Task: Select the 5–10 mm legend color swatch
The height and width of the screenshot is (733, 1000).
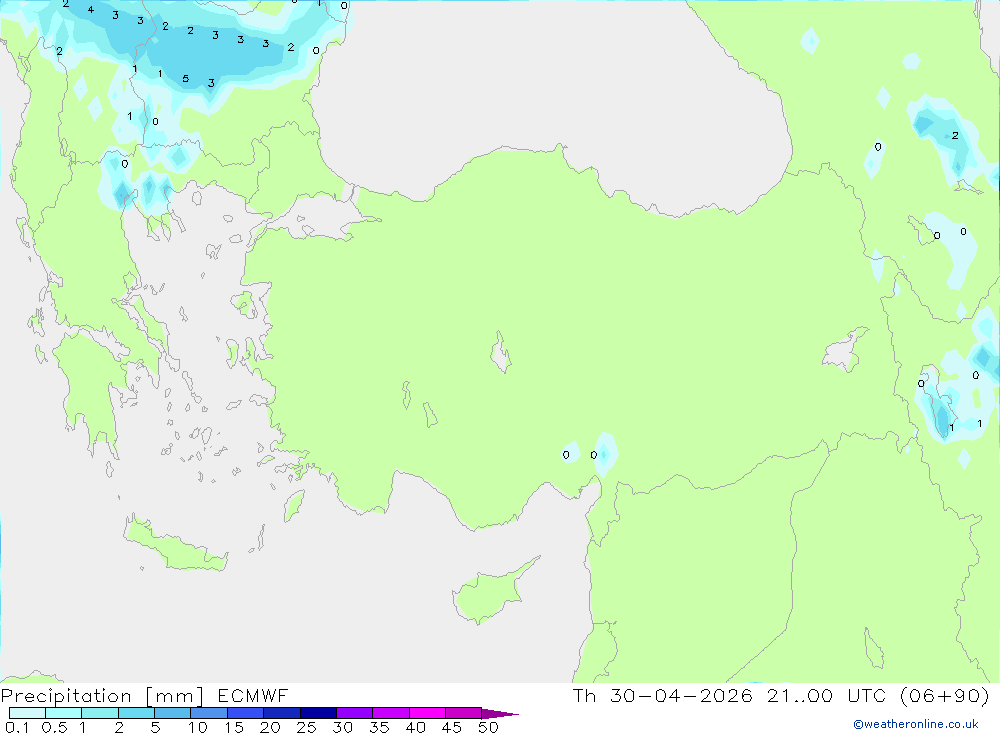Action: [173, 713]
